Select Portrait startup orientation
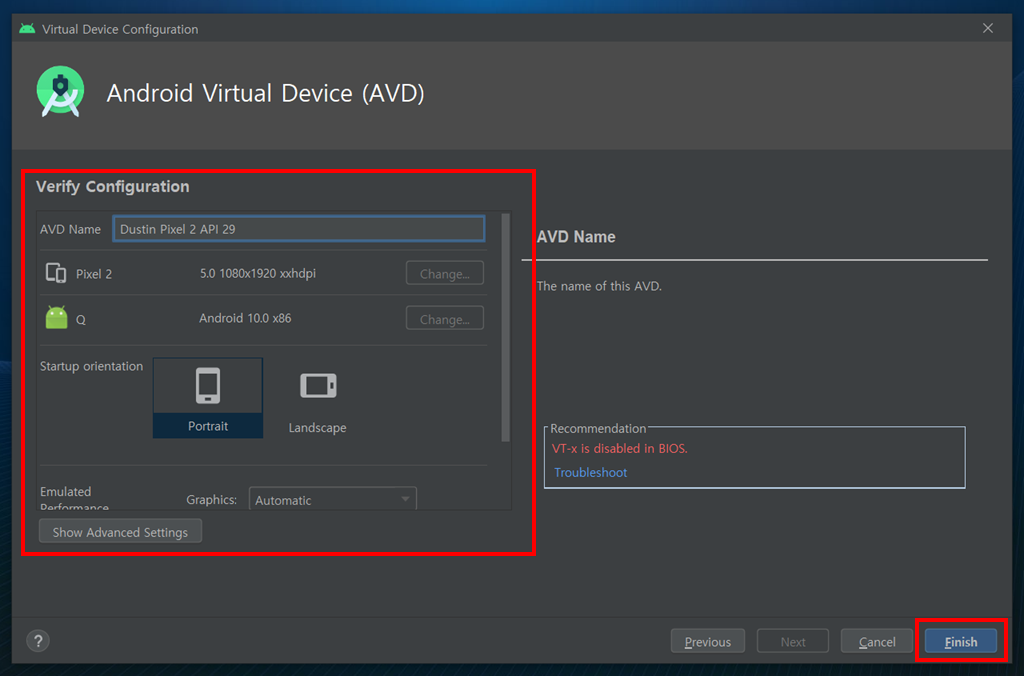Viewport: 1024px width, 676px height. pyautogui.click(x=208, y=398)
